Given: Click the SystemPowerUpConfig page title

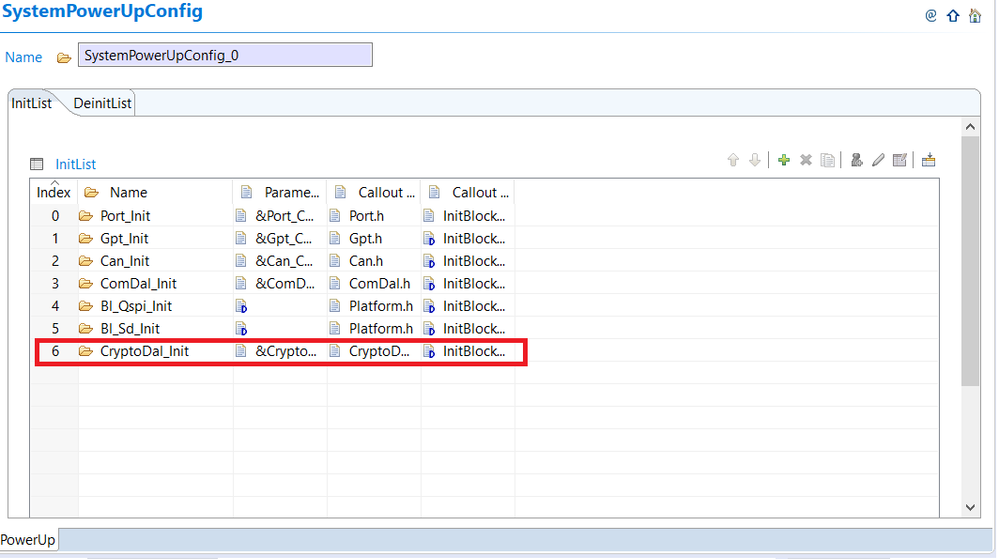Looking at the screenshot, I should click(102, 11).
